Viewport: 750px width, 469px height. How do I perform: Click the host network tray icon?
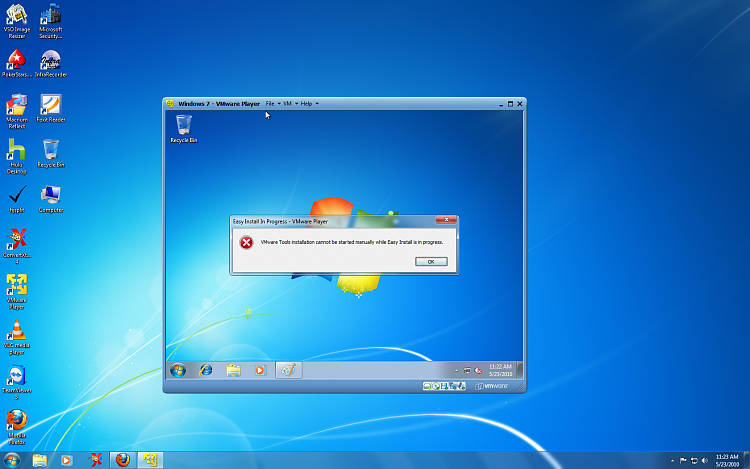point(694,461)
